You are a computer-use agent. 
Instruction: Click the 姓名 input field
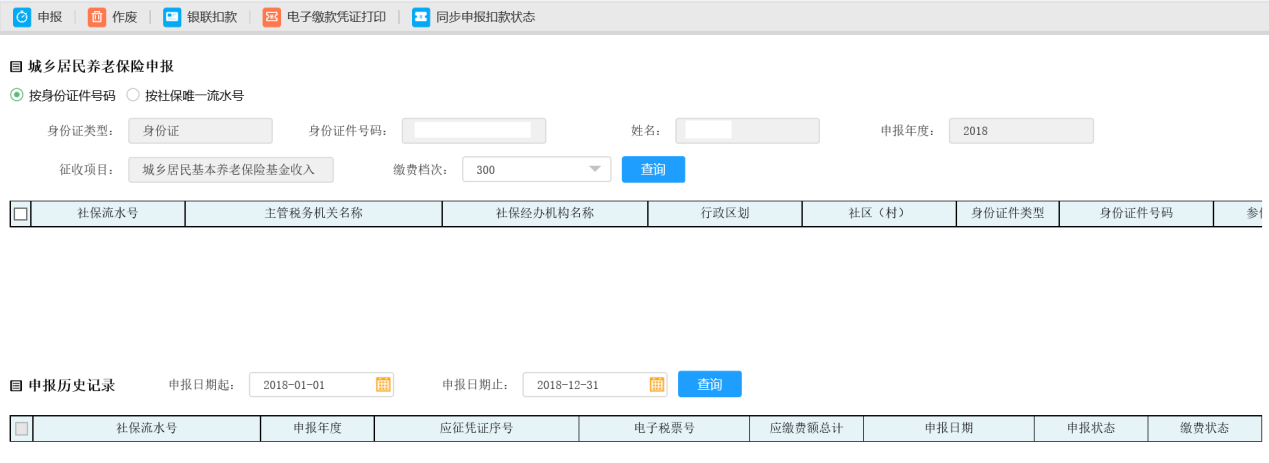click(747, 131)
